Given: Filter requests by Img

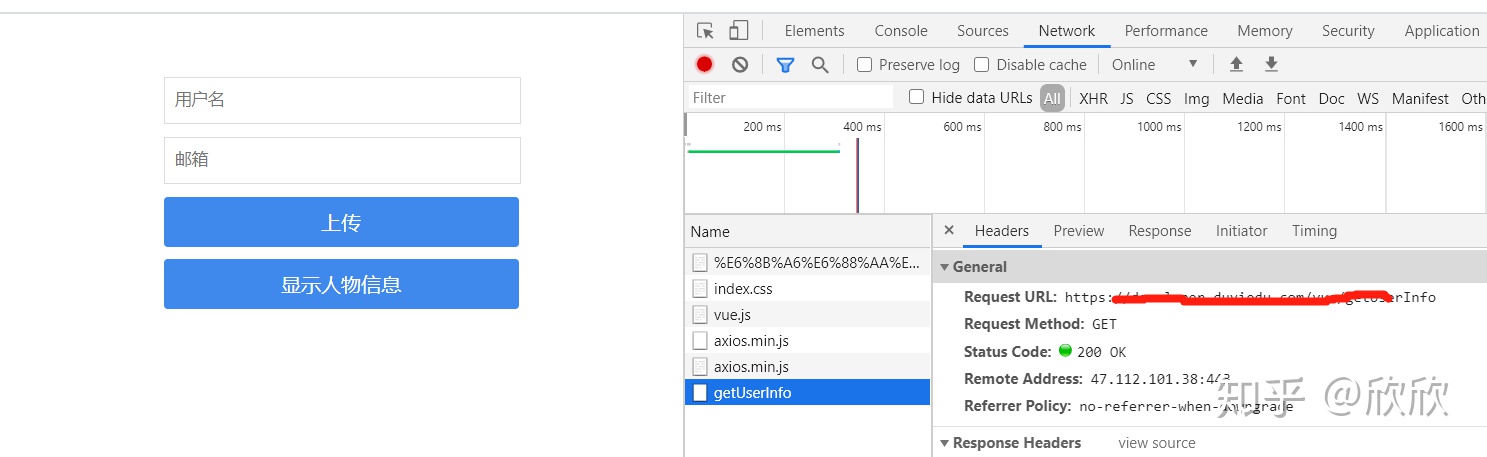Looking at the screenshot, I should click(1196, 98).
